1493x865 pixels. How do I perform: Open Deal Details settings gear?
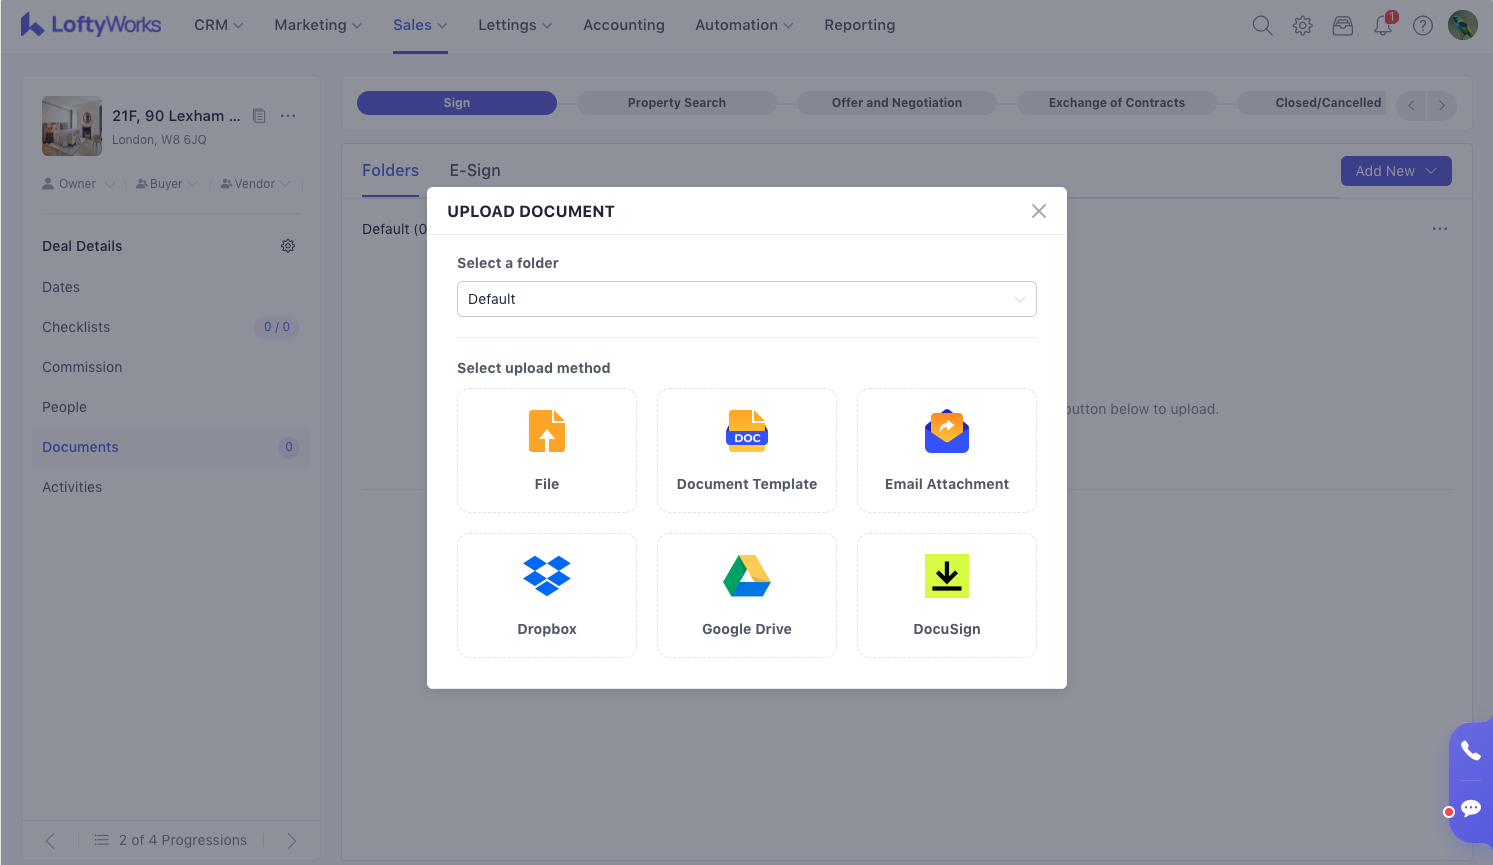pyautogui.click(x=288, y=246)
